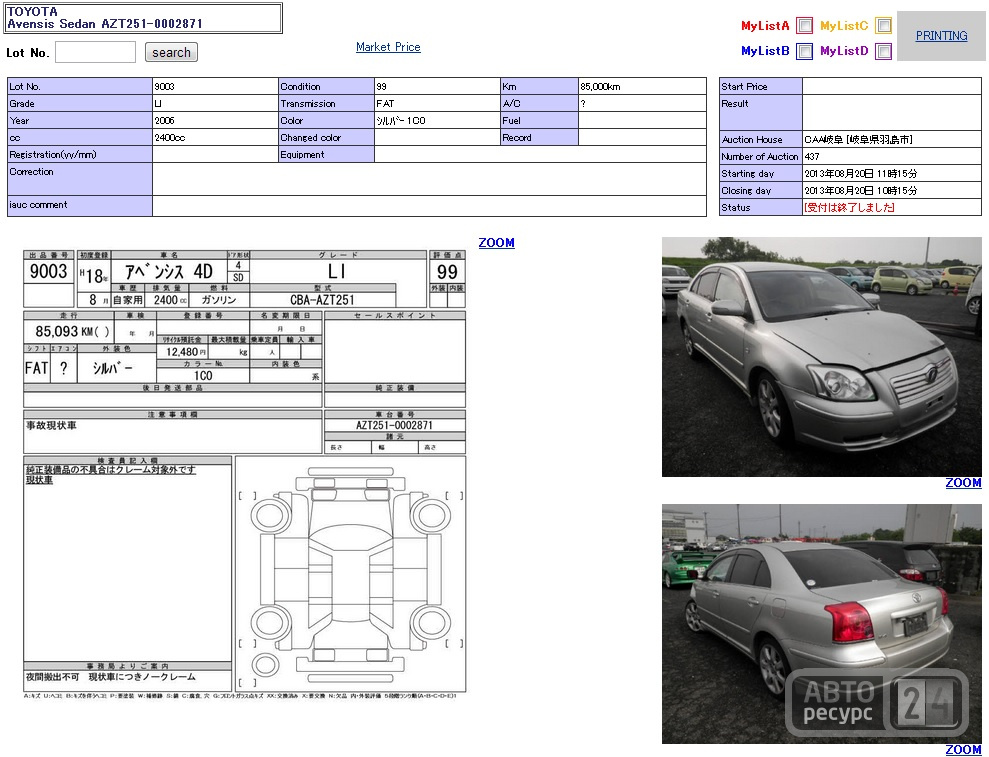
Task: Open ZOOM link above auction sheet
Action: [x=496, y=243]
